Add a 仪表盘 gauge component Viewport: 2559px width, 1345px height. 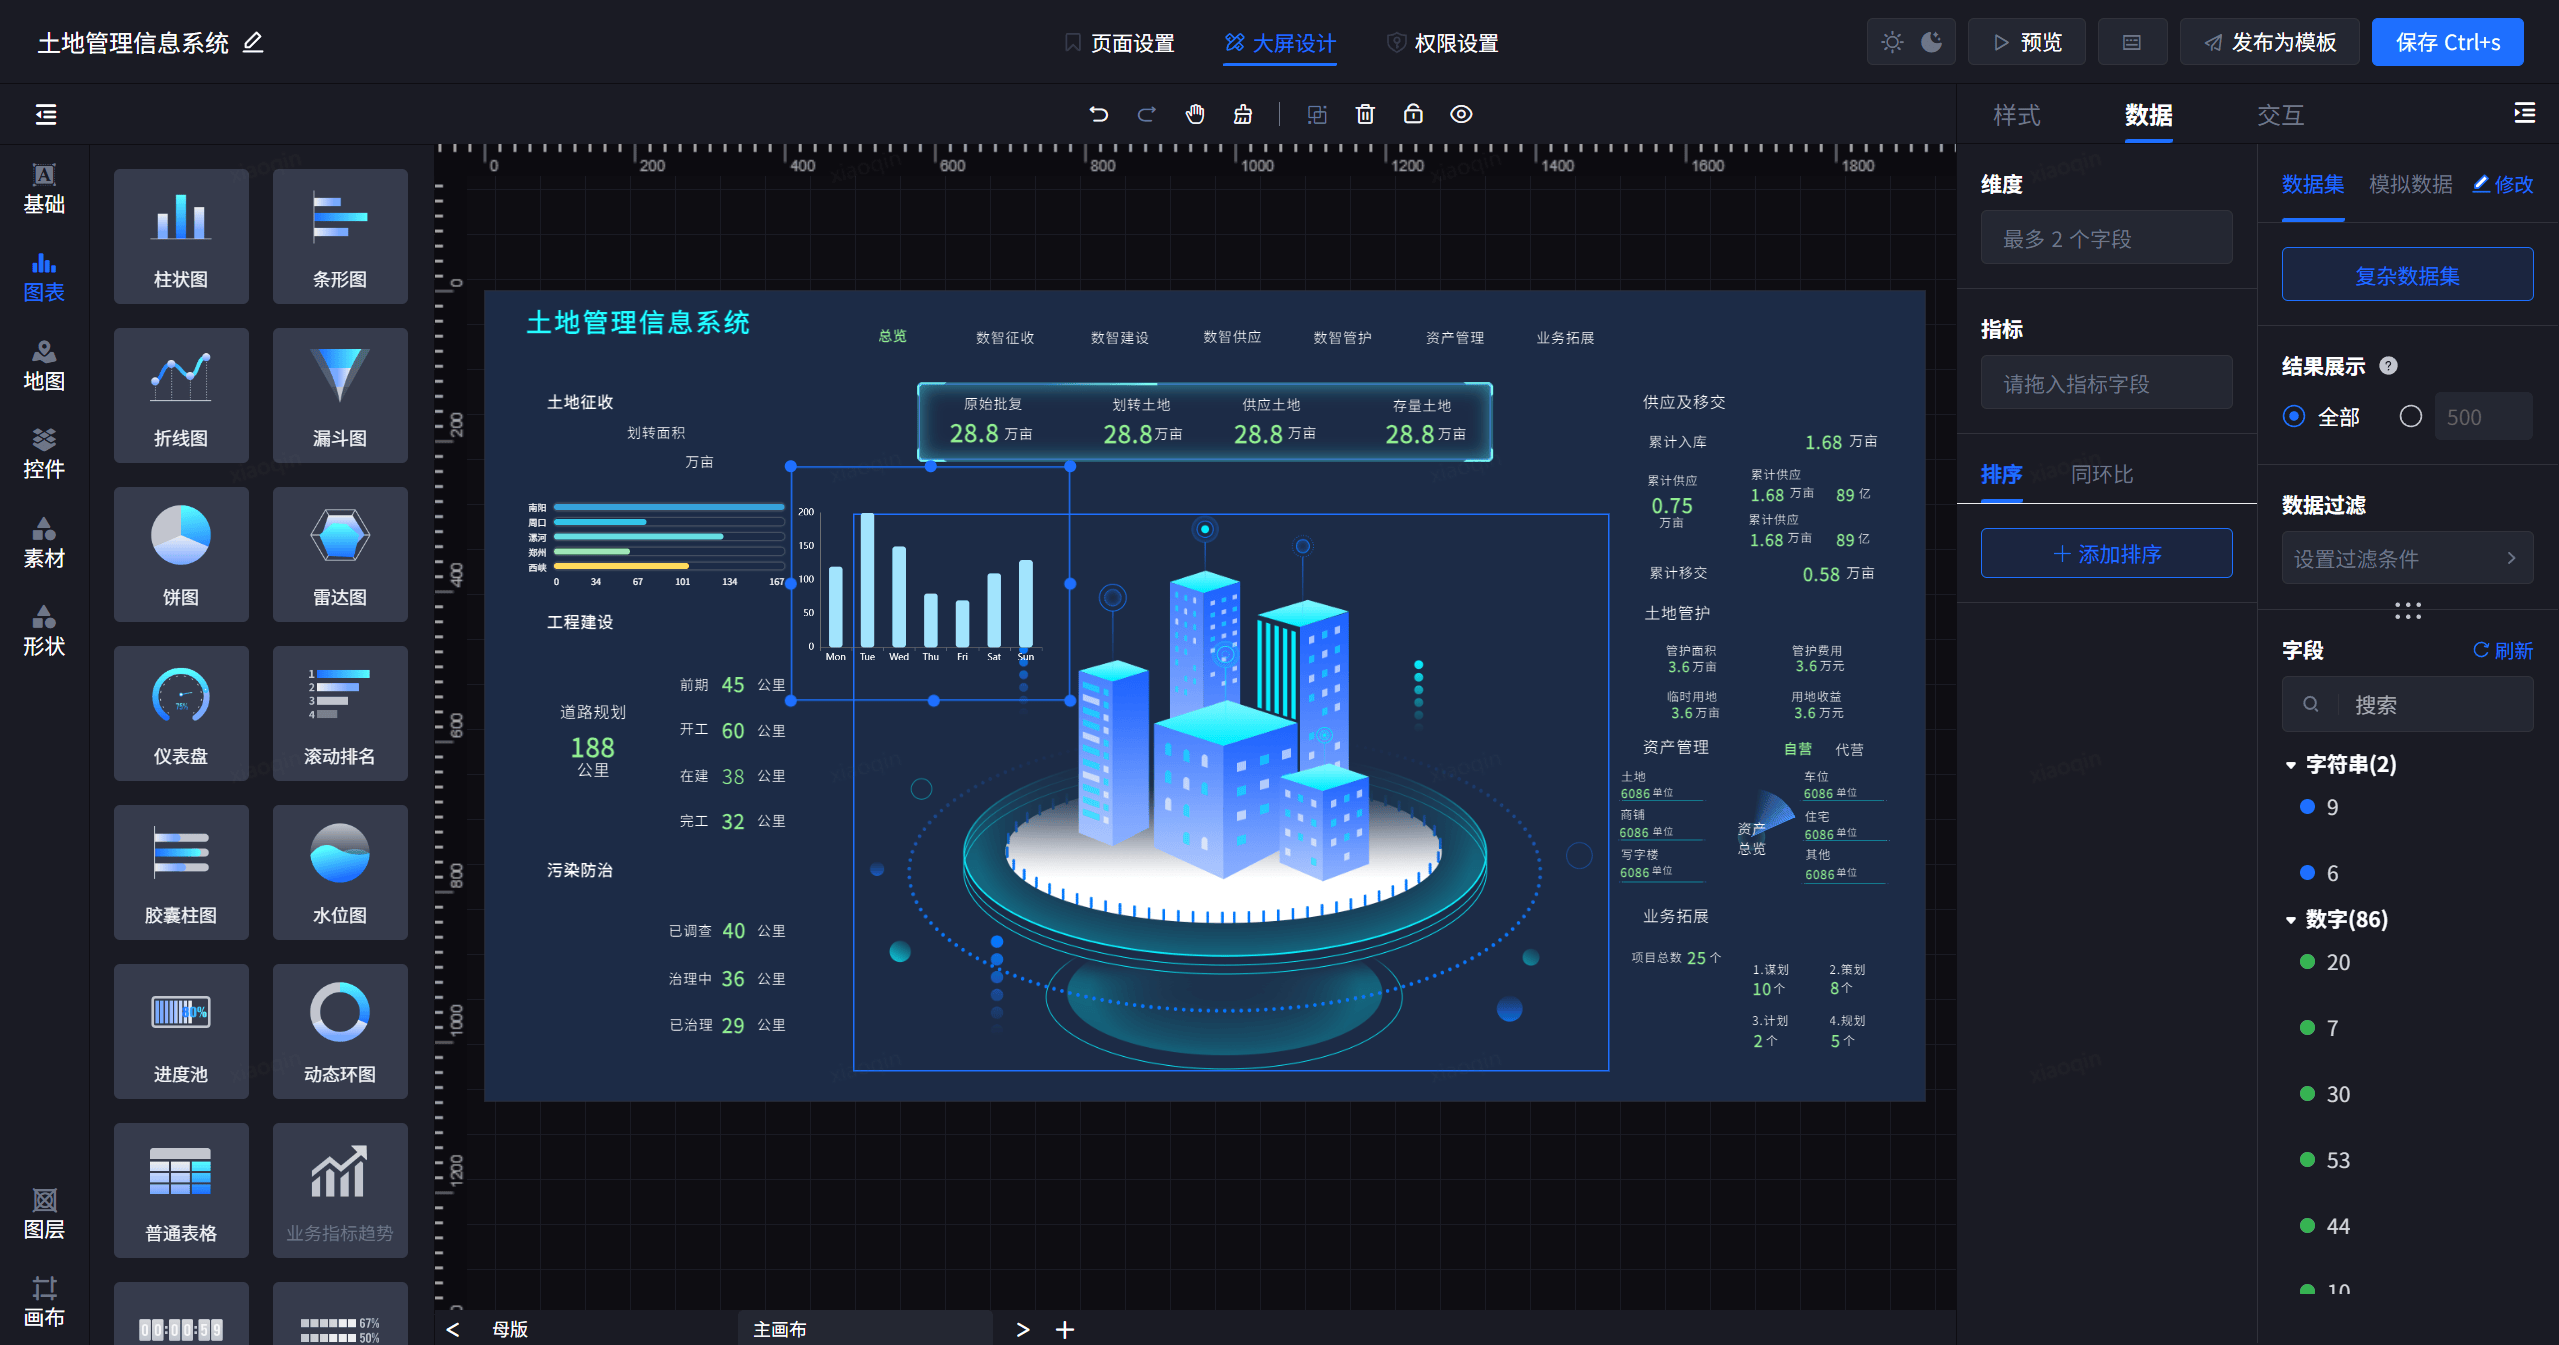pyautogui.click(x=181, y=713)
